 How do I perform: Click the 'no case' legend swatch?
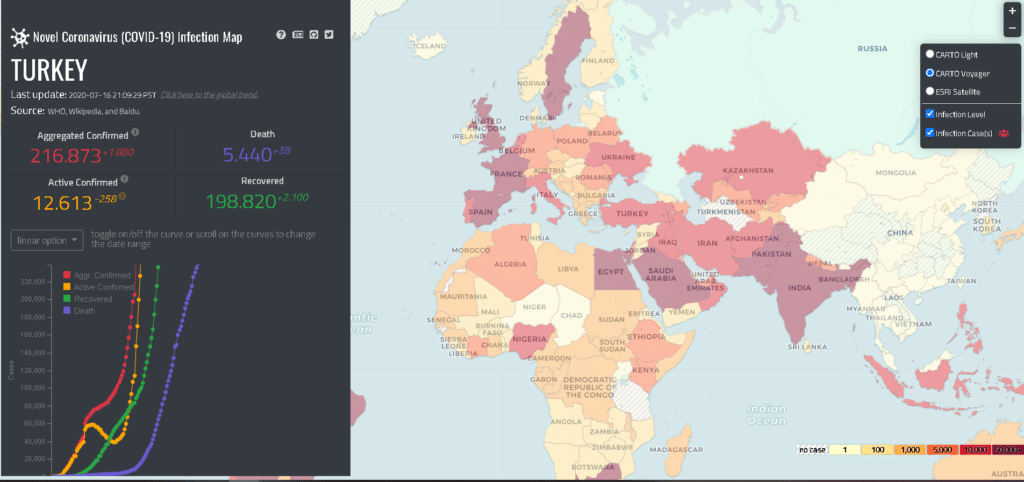click(812, 449)
